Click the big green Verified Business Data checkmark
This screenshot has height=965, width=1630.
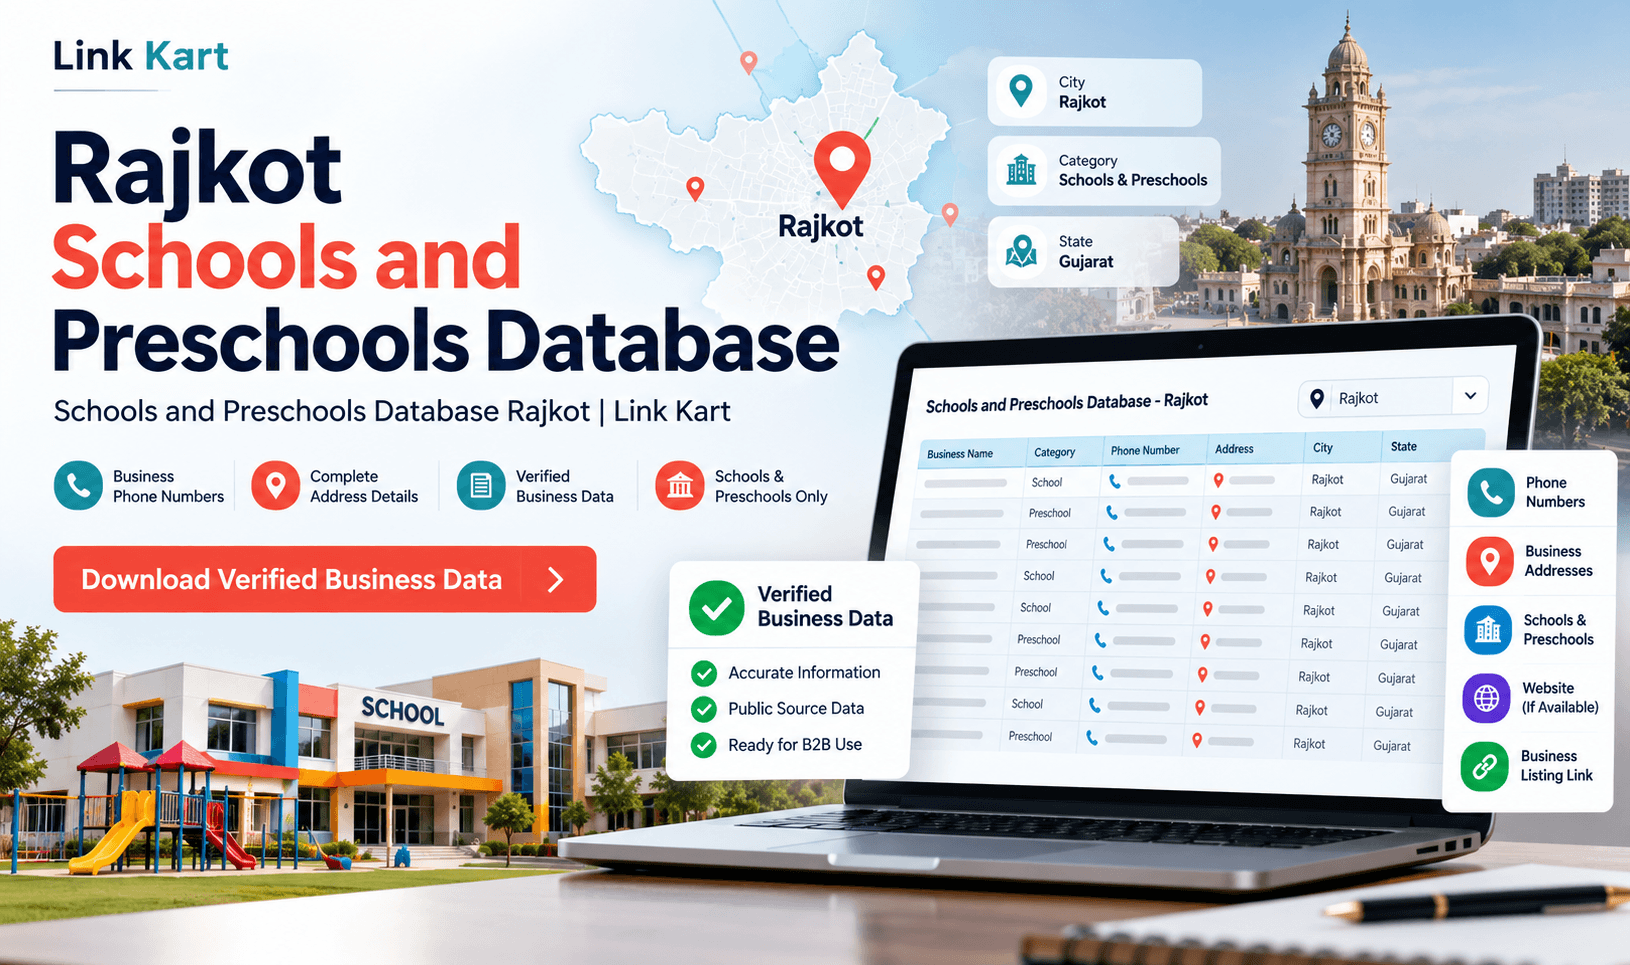[717, 607]
